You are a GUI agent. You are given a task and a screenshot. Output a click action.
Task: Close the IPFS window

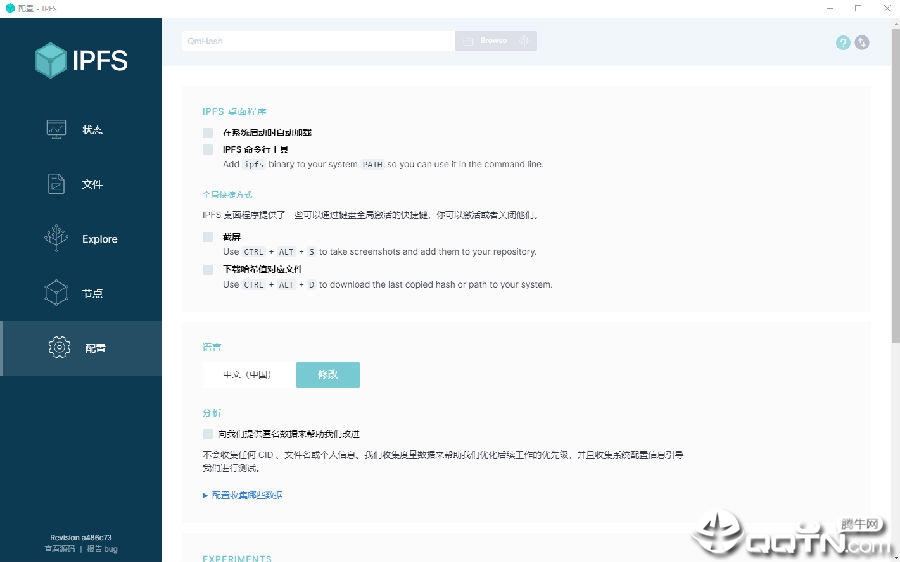point(886,8)
